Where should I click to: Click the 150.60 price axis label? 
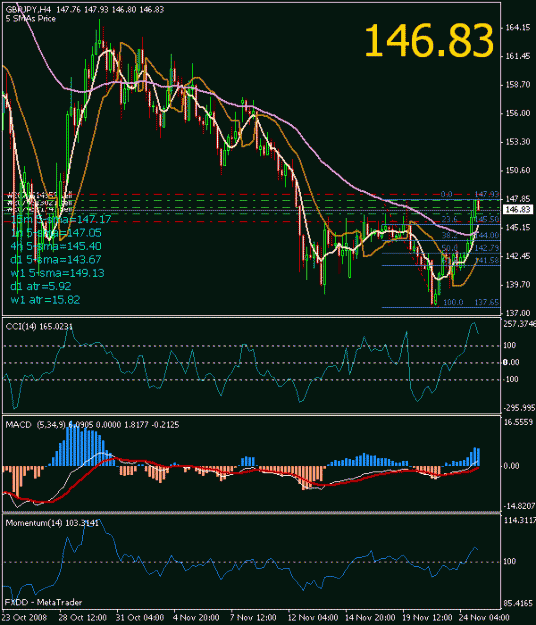coord(518,170)
